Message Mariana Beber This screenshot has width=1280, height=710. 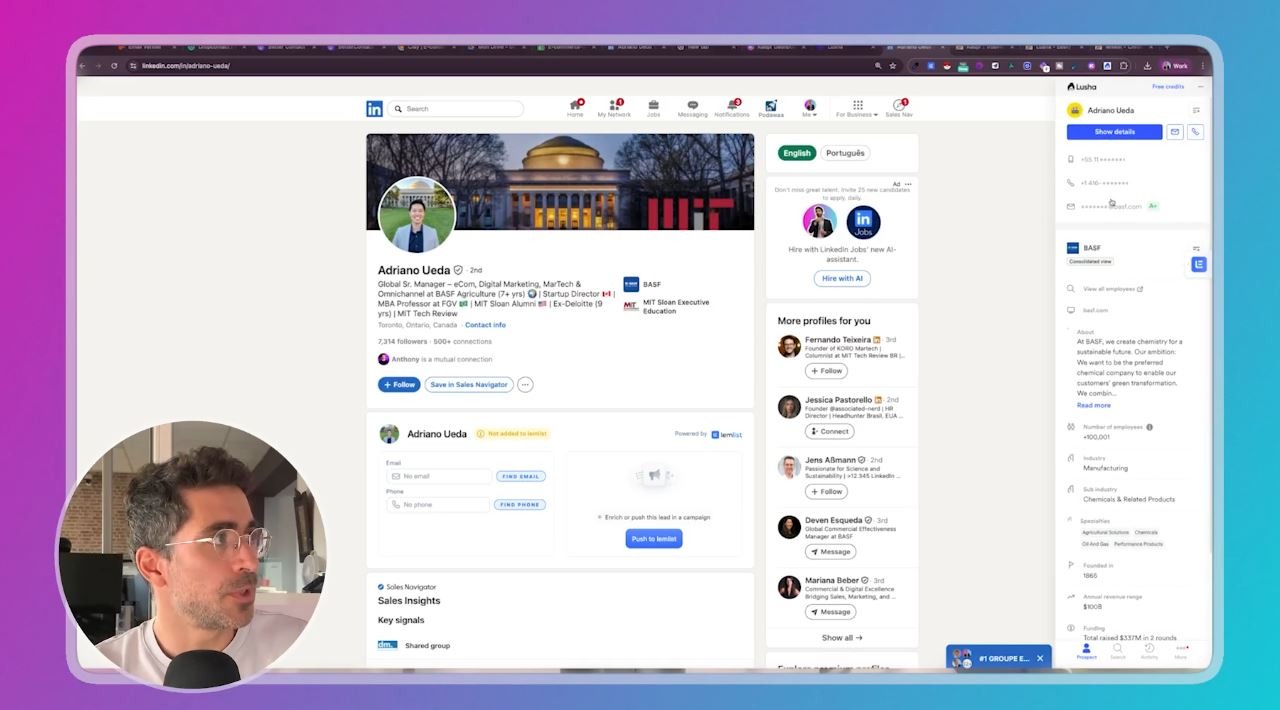[830, 611]
